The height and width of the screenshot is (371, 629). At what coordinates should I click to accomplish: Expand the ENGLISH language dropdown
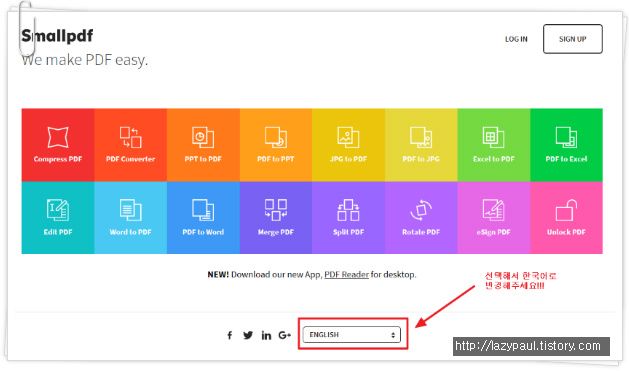[352, 335]
